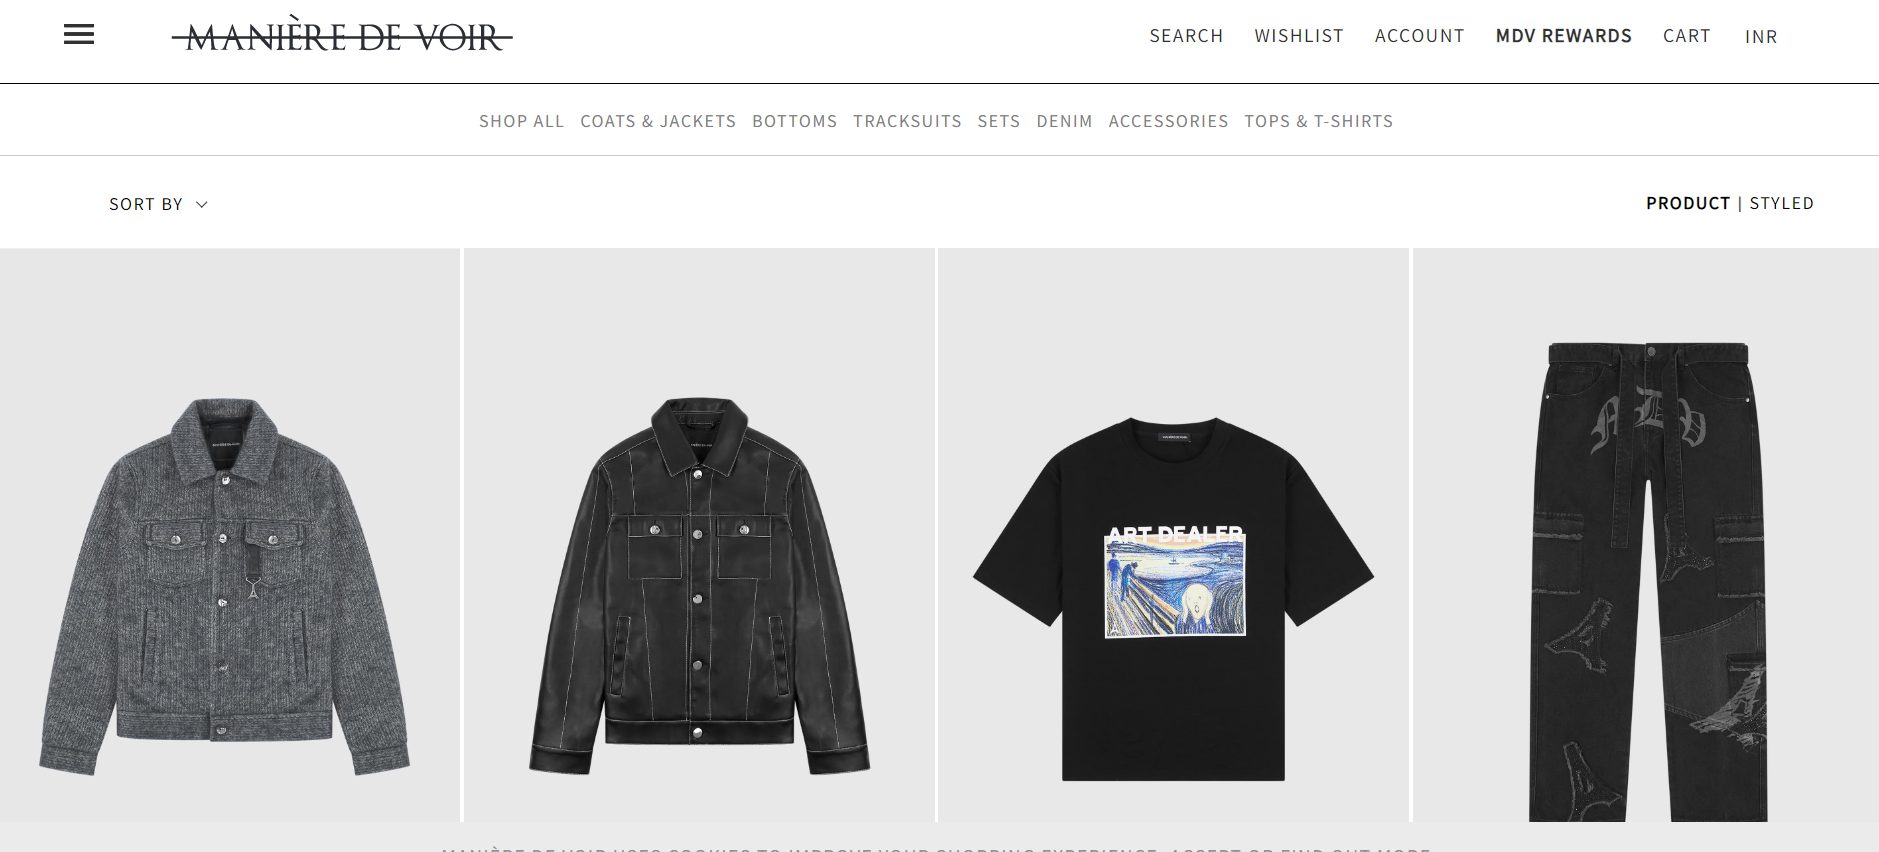Open the Bottoms category

pos(795,121)
